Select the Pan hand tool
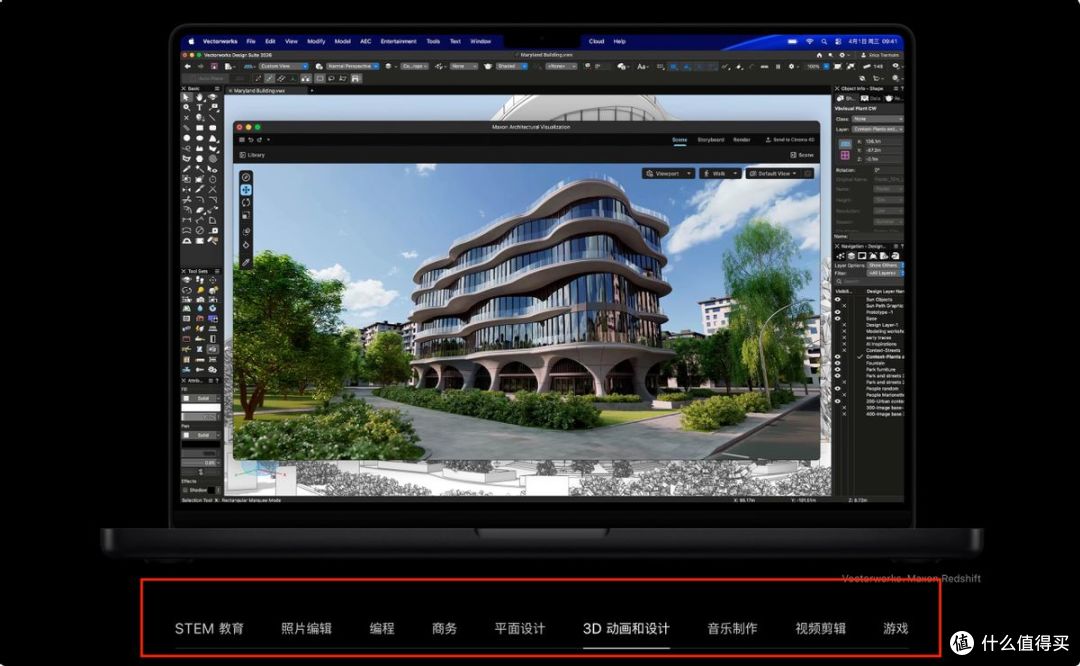Viewport: 1080px width, 666px height. tap(200, 98)
